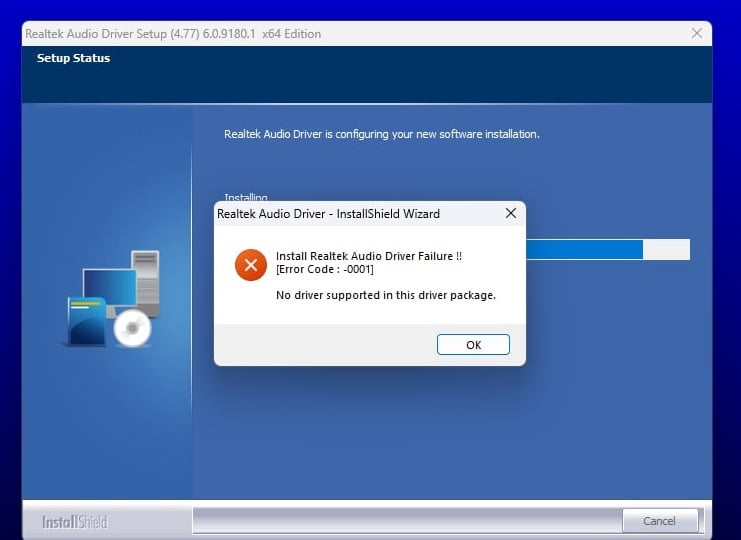The height and width of the screenshot is (540, 741).
Task: Click 'No driver supported in this driver package.'
Action: coord(386,295)
